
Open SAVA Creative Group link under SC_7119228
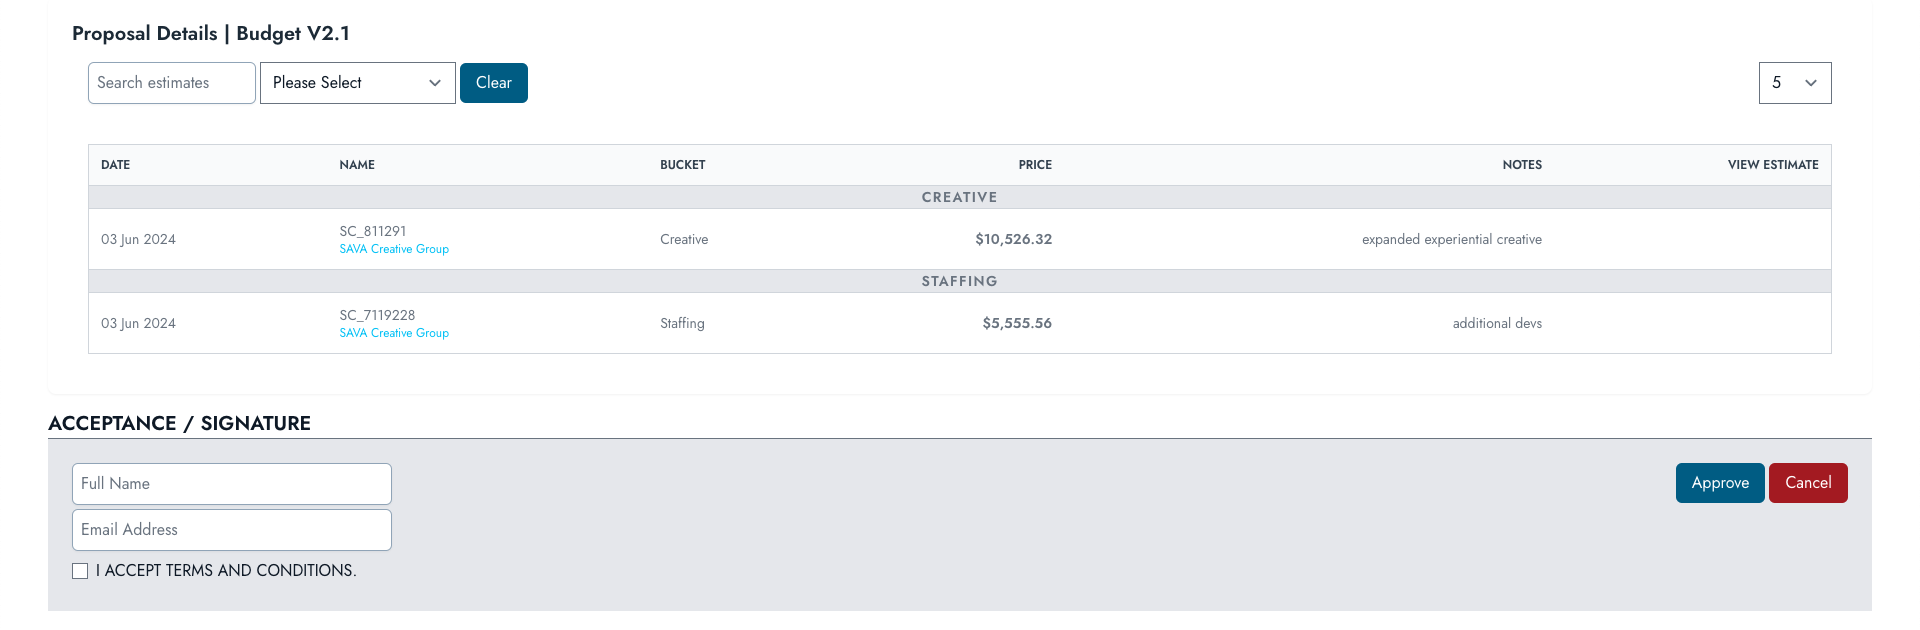[x=394, y=333]
